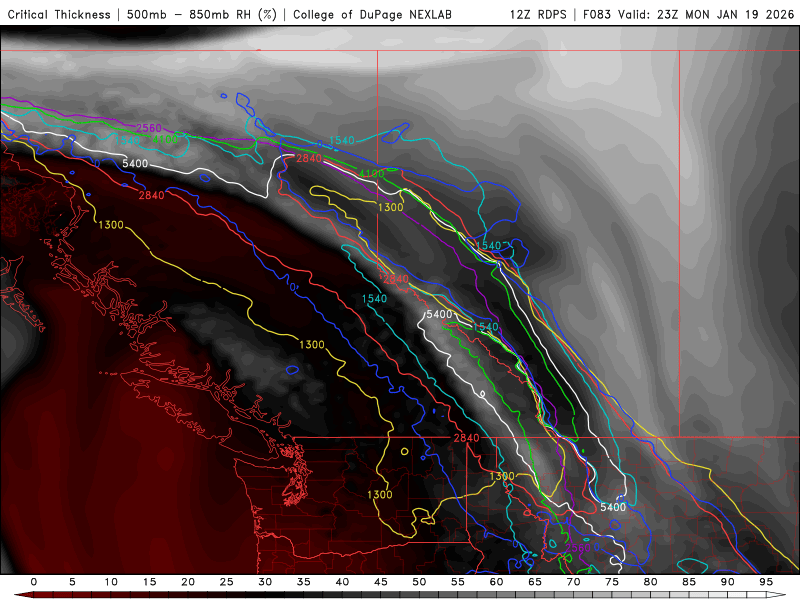Click the blue "0" contour label beside cyan "1540"
The image size is (800, 600).
tap(320, 144)
